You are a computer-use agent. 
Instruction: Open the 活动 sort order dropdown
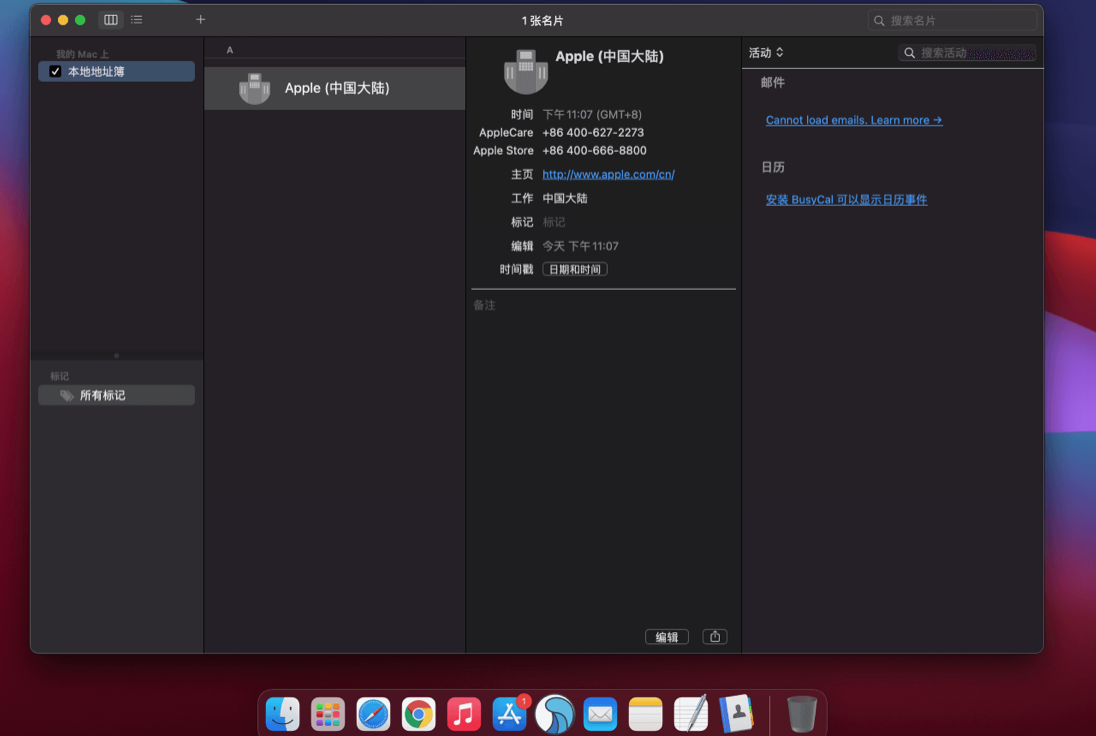pos(766,52)
